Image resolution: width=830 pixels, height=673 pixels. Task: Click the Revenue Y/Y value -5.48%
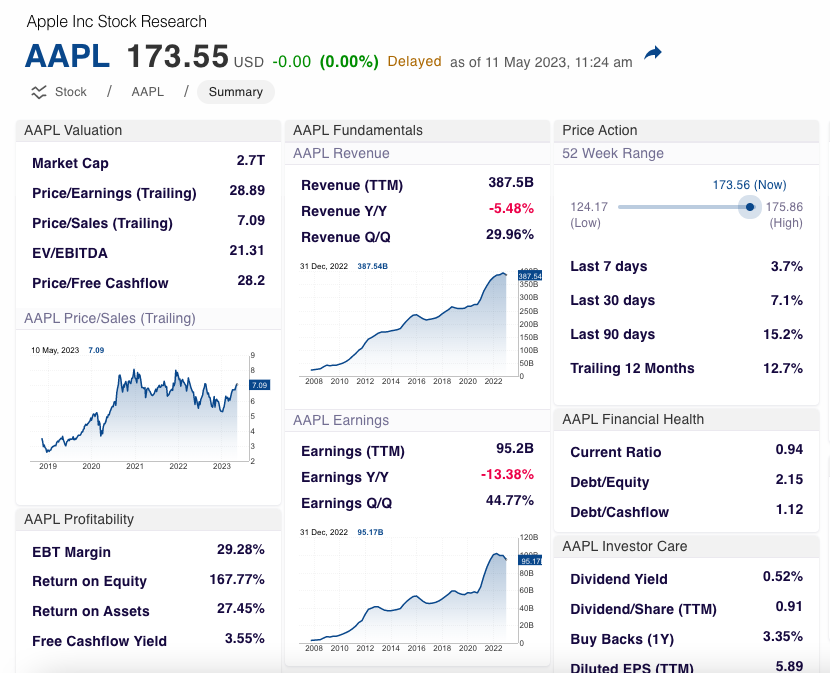click(511, 209)
